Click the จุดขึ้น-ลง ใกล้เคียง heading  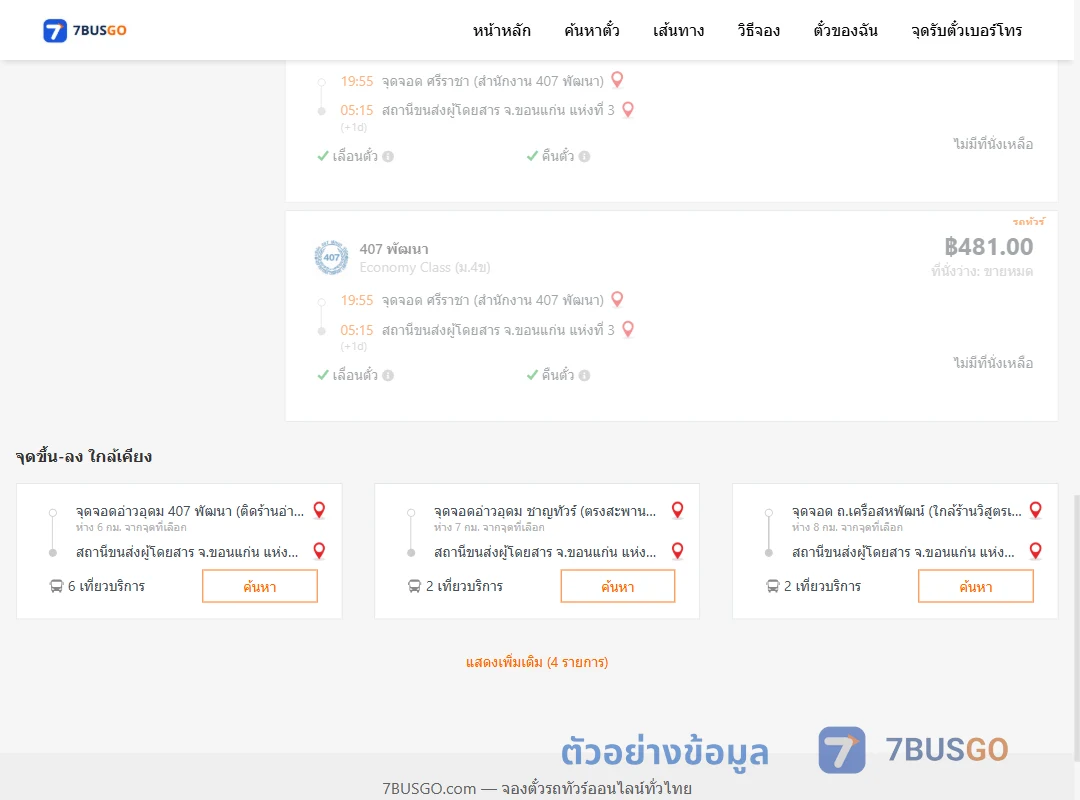[84, 456]
